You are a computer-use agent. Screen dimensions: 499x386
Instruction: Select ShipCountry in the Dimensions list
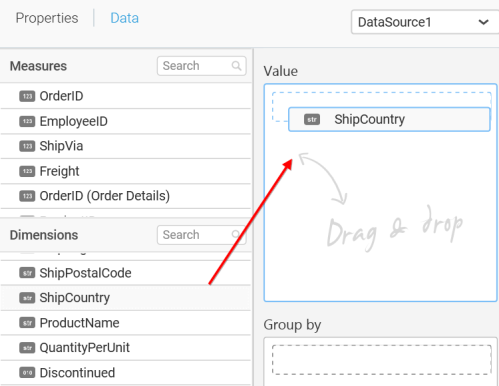point(126,298)
